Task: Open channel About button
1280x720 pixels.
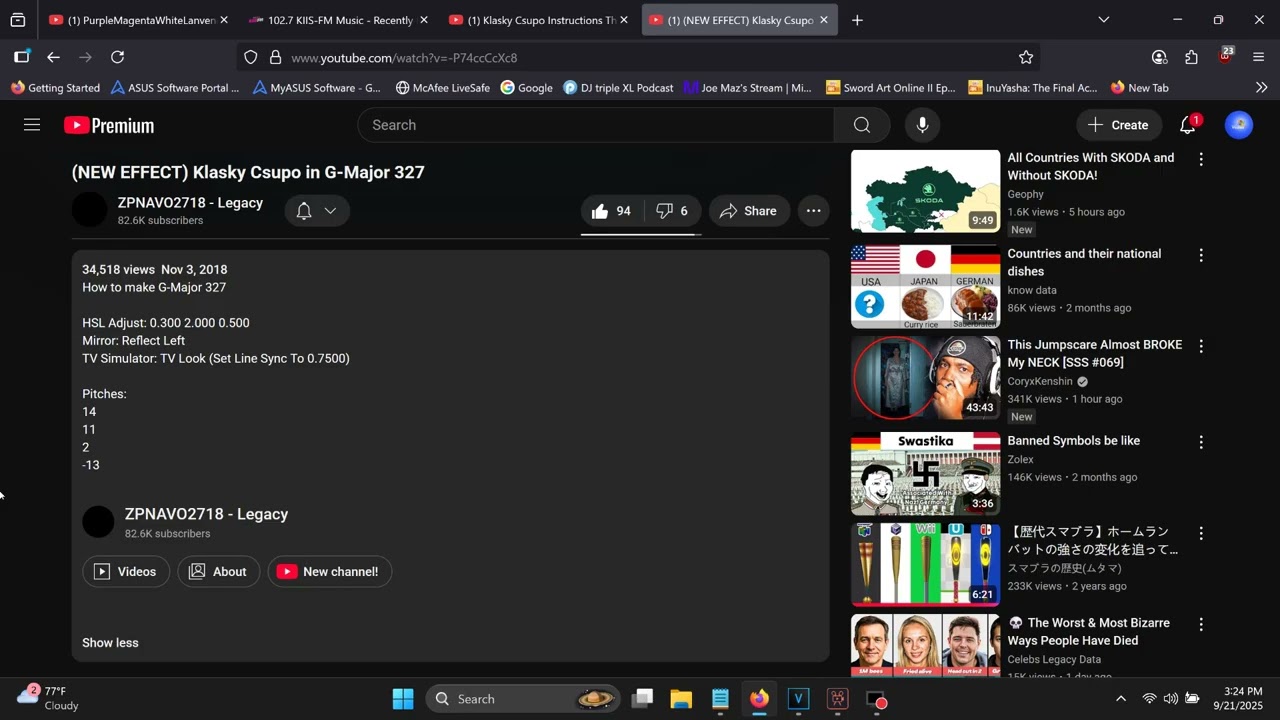Action: coord(219,572)
